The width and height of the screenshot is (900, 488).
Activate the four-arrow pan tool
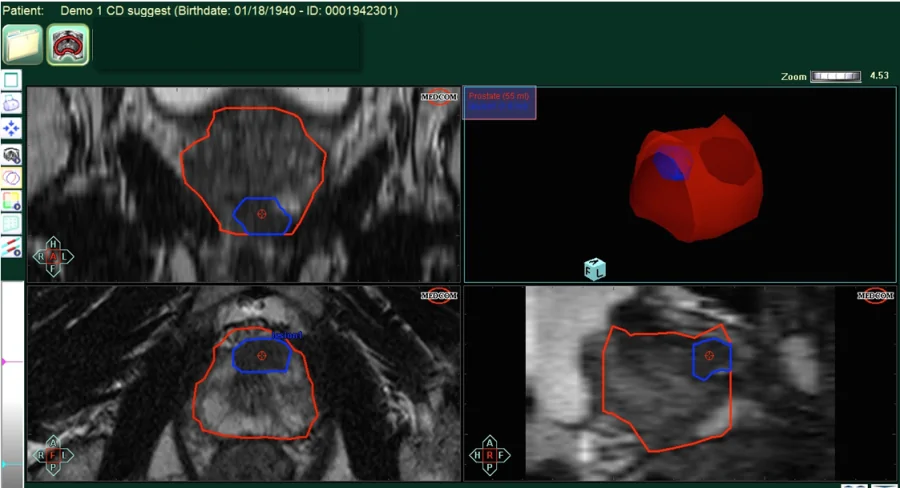[11, 128]
